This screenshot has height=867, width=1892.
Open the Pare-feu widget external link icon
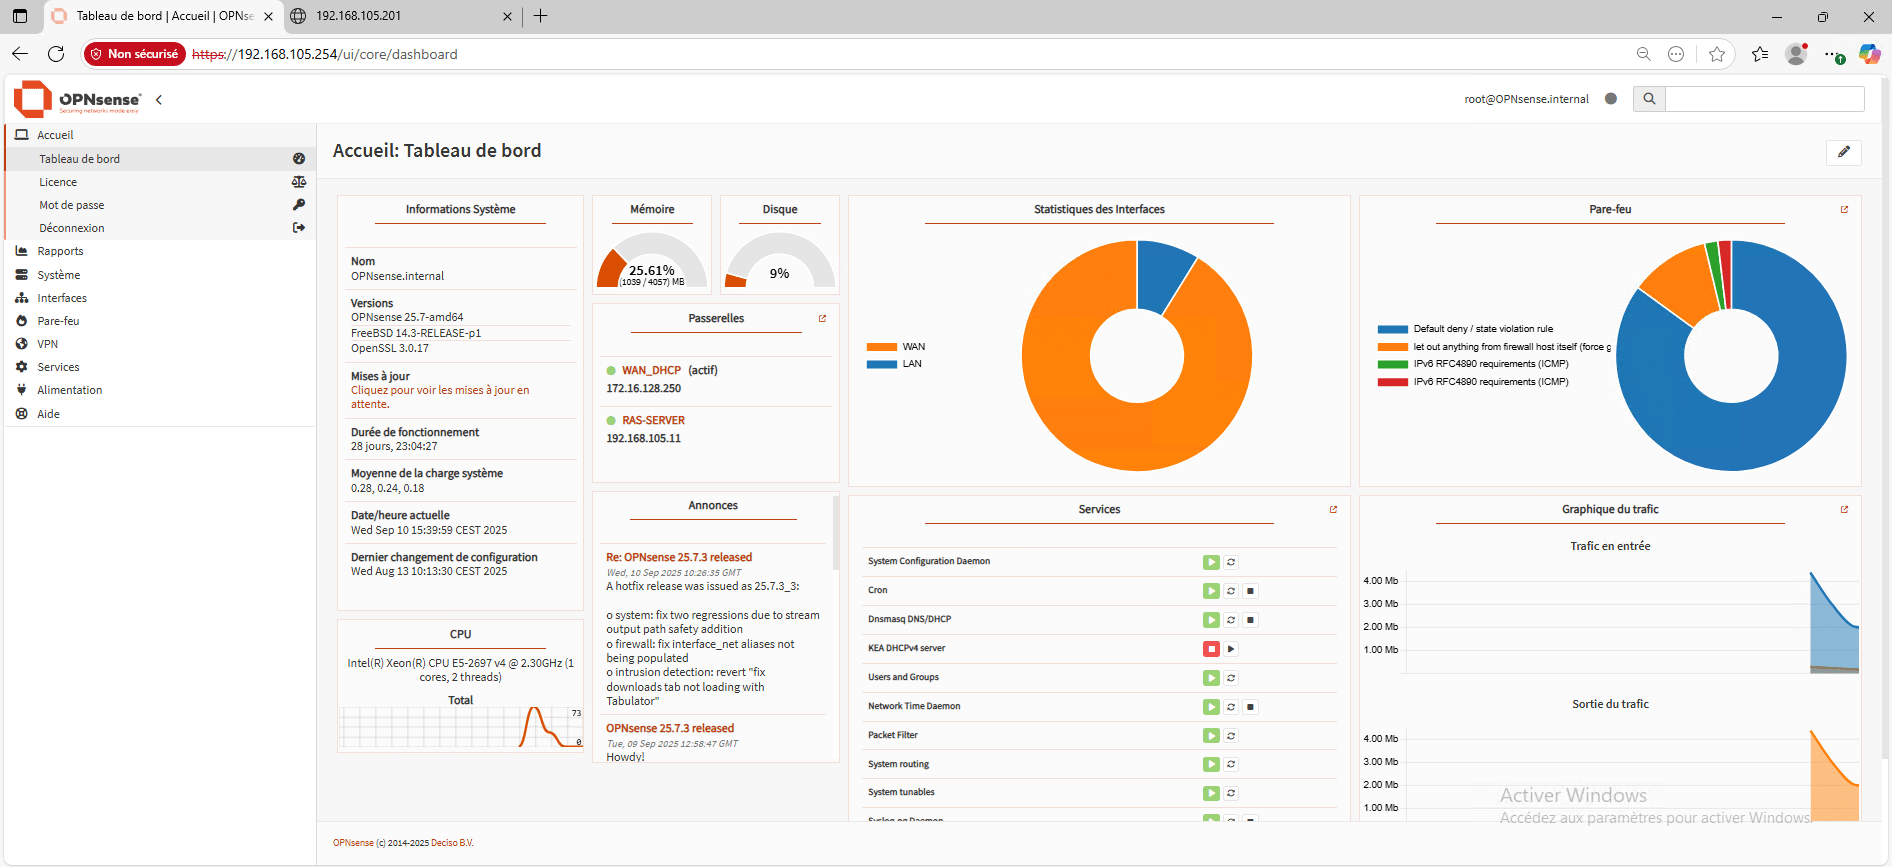(x=1844, y=210)
